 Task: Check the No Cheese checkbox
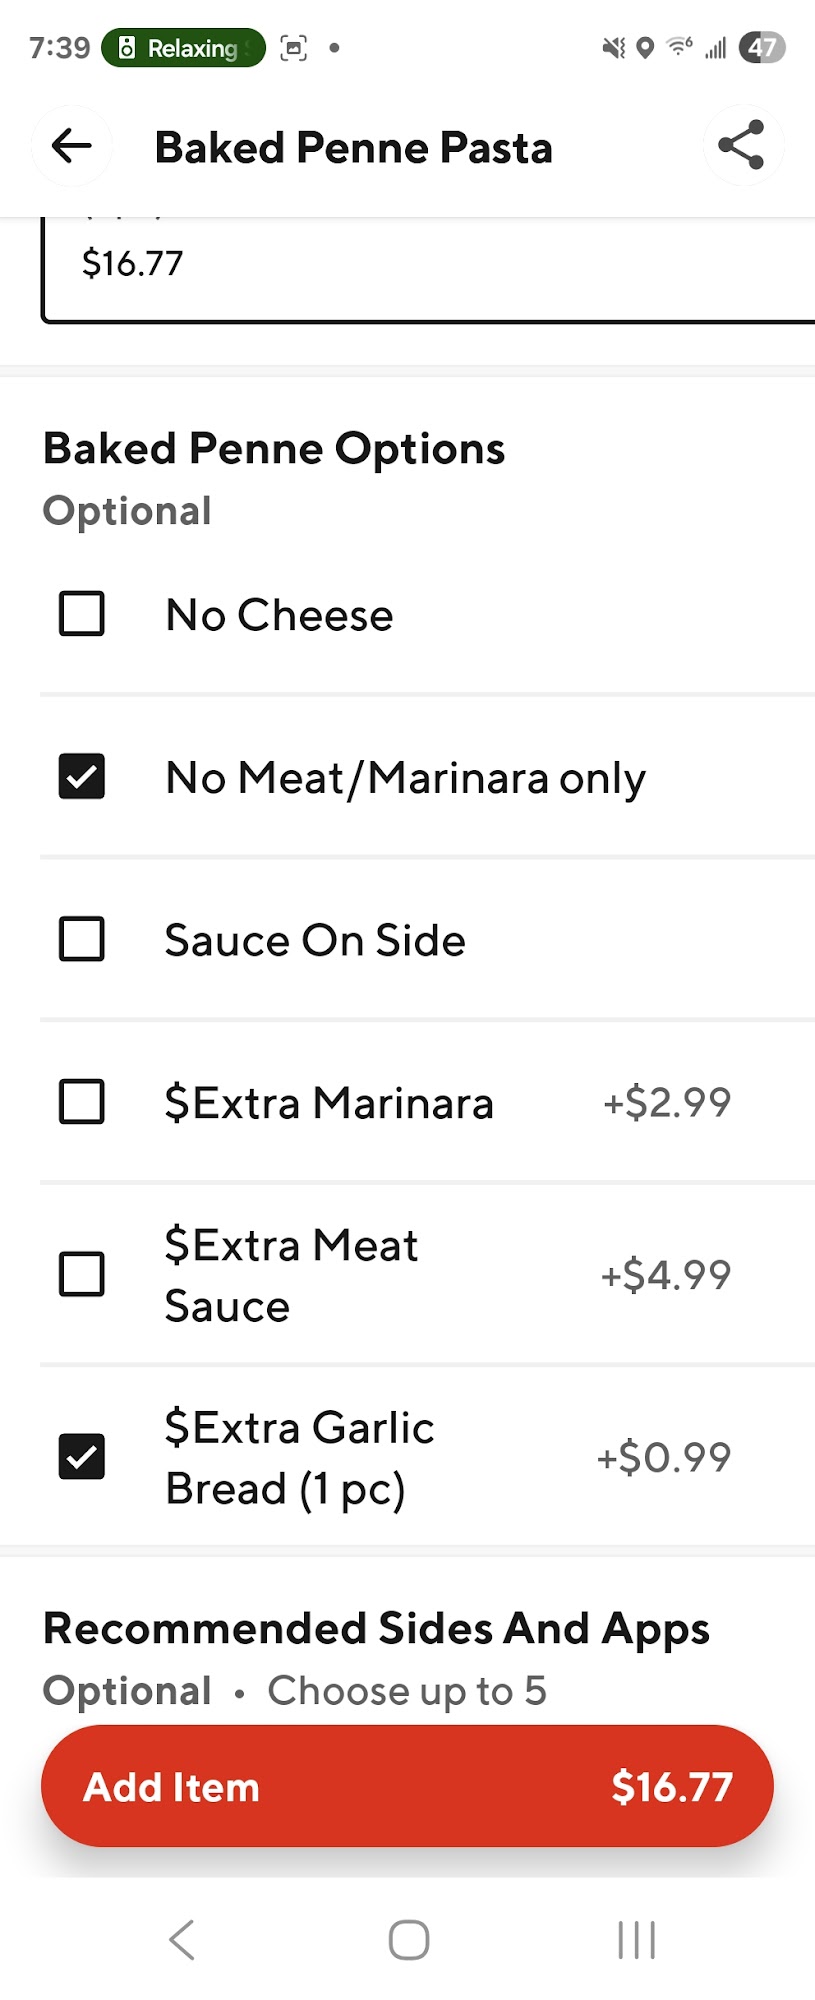[x=82, y=614]
